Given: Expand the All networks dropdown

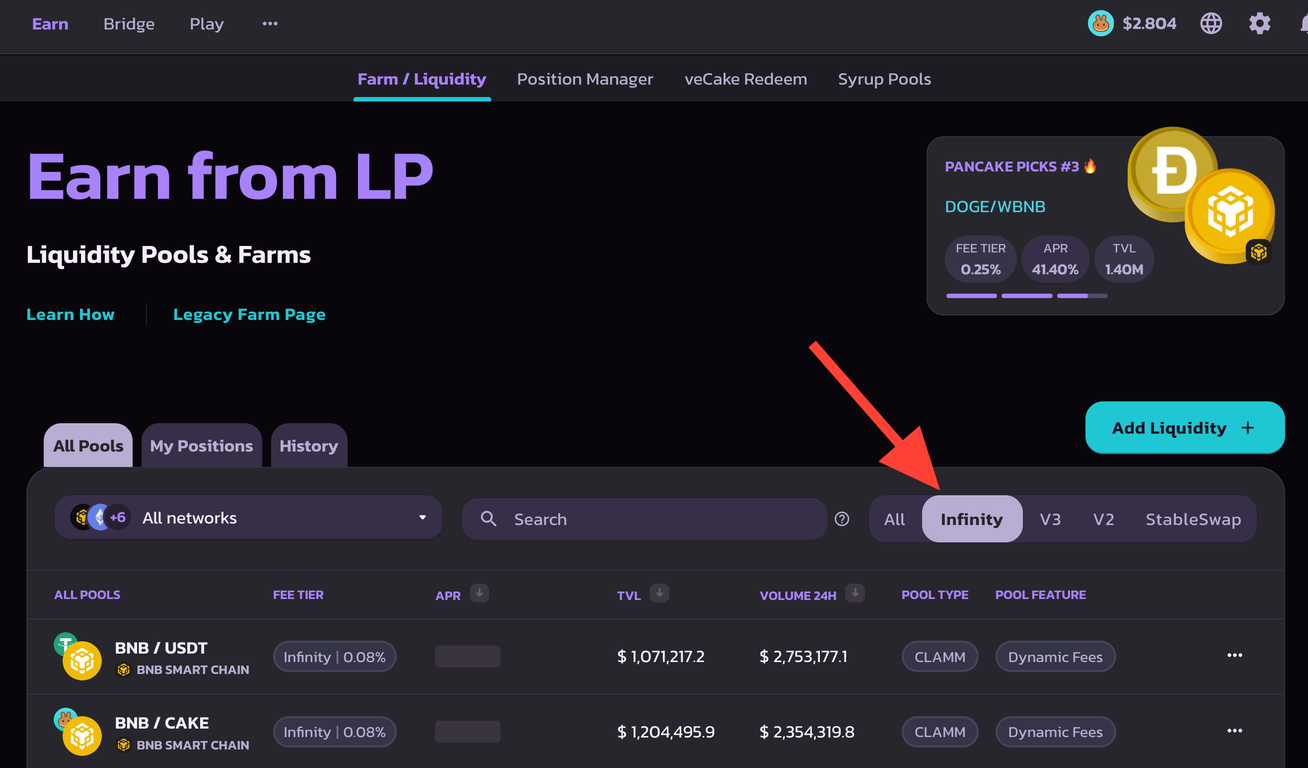Looking at the screenshot, I should click(x=248, y=517).
